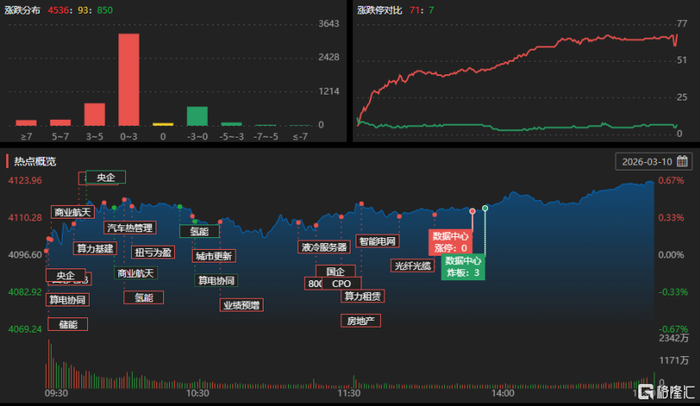Select the 5~7 red distribution bar
Screen dimensions: 700x406
pos(60,123)
